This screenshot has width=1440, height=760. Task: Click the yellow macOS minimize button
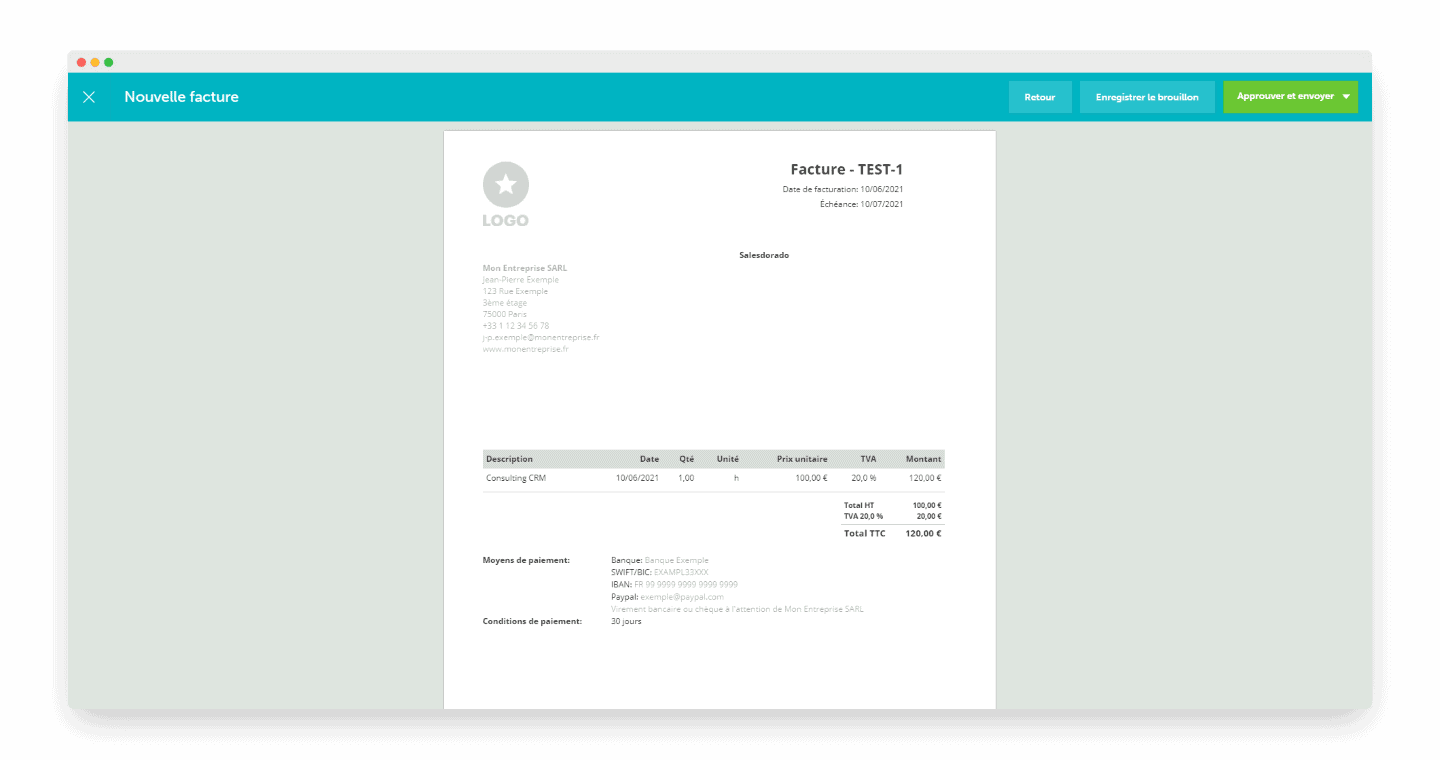95,62
